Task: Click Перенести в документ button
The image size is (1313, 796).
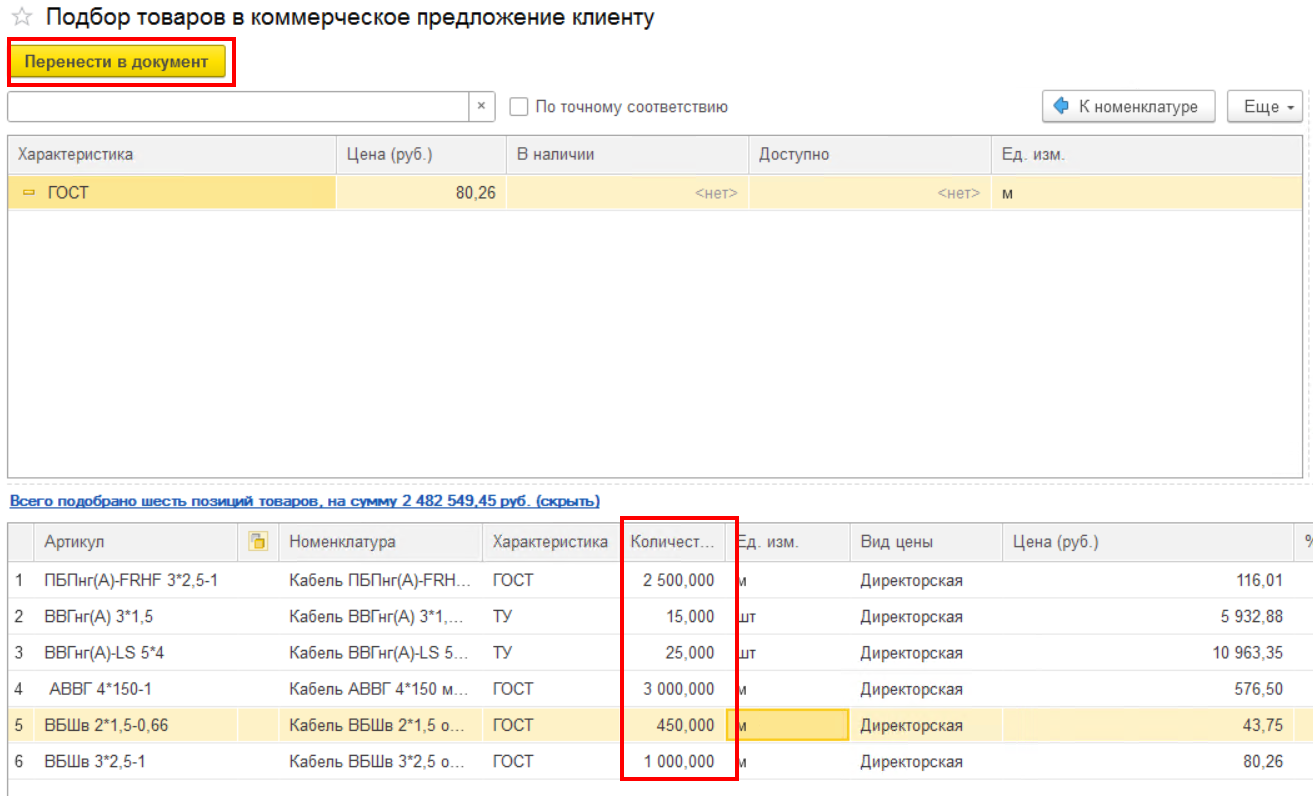Action: click(117, 62)
